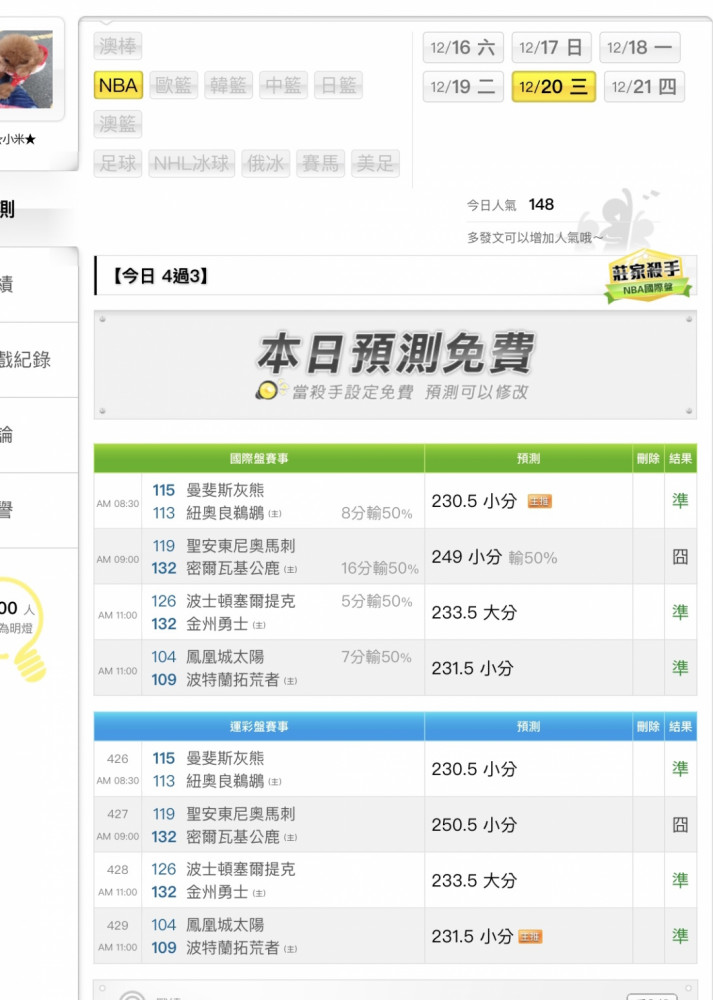
Task: Click 國際盤賽事 table header
Action: (x=259, y=459)
